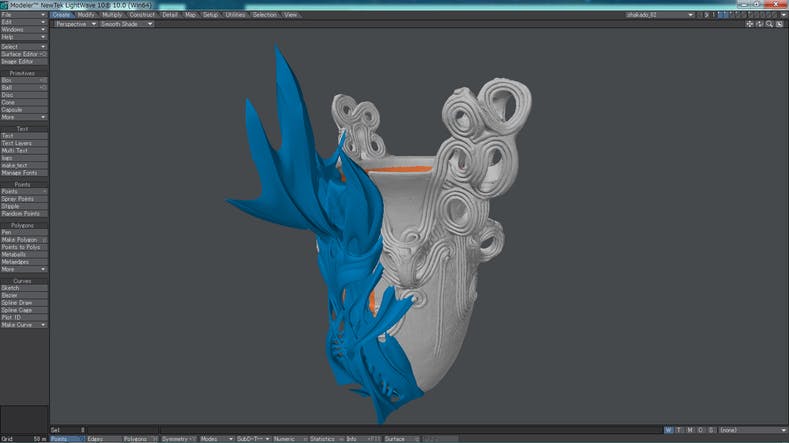Viewport: 789px width, 443px height.
Task: Open the Smooth Shade rendering dropdown
Action: [127, 24]
